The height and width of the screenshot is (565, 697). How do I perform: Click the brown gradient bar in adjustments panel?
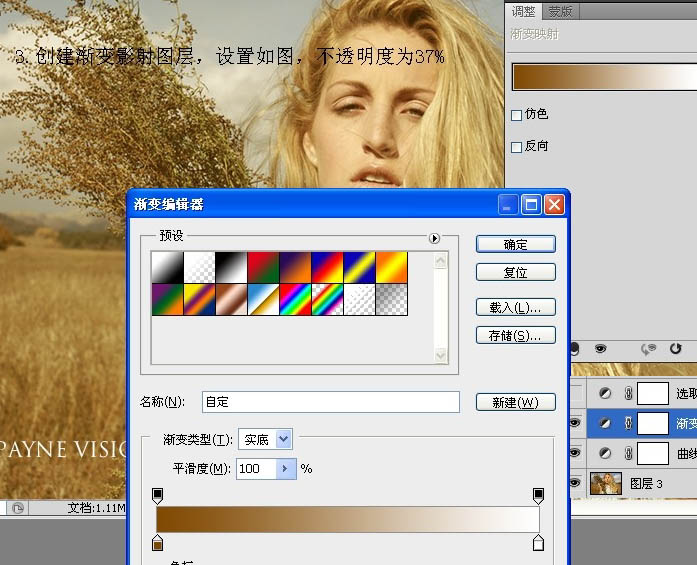pos(604,79)
